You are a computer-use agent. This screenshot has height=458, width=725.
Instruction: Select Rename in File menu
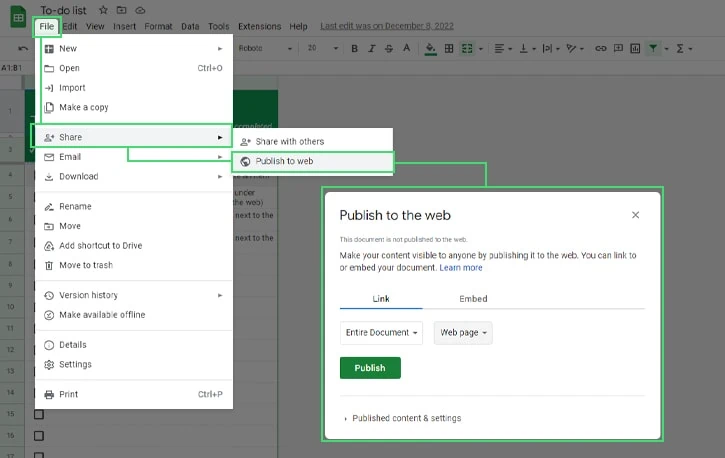[134, 207]
